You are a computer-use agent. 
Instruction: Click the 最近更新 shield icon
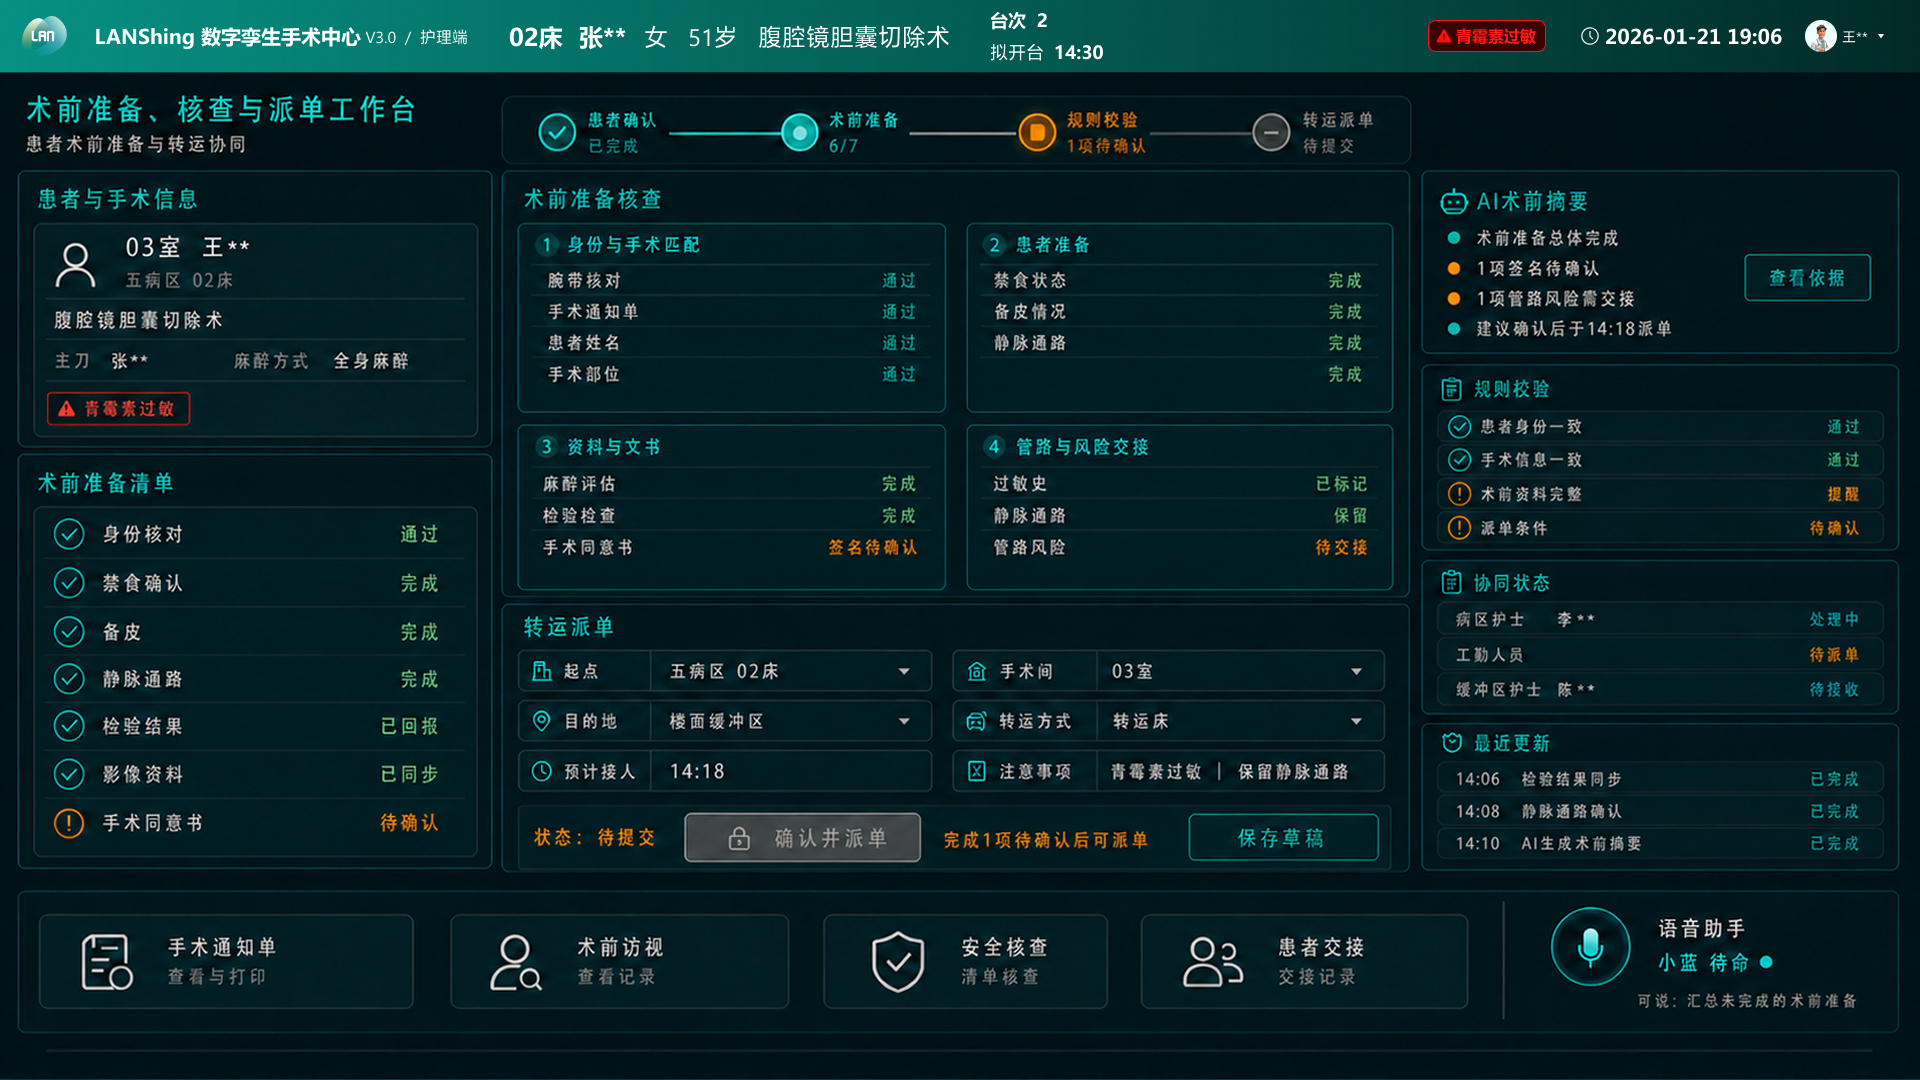(x=1452, y=743)
